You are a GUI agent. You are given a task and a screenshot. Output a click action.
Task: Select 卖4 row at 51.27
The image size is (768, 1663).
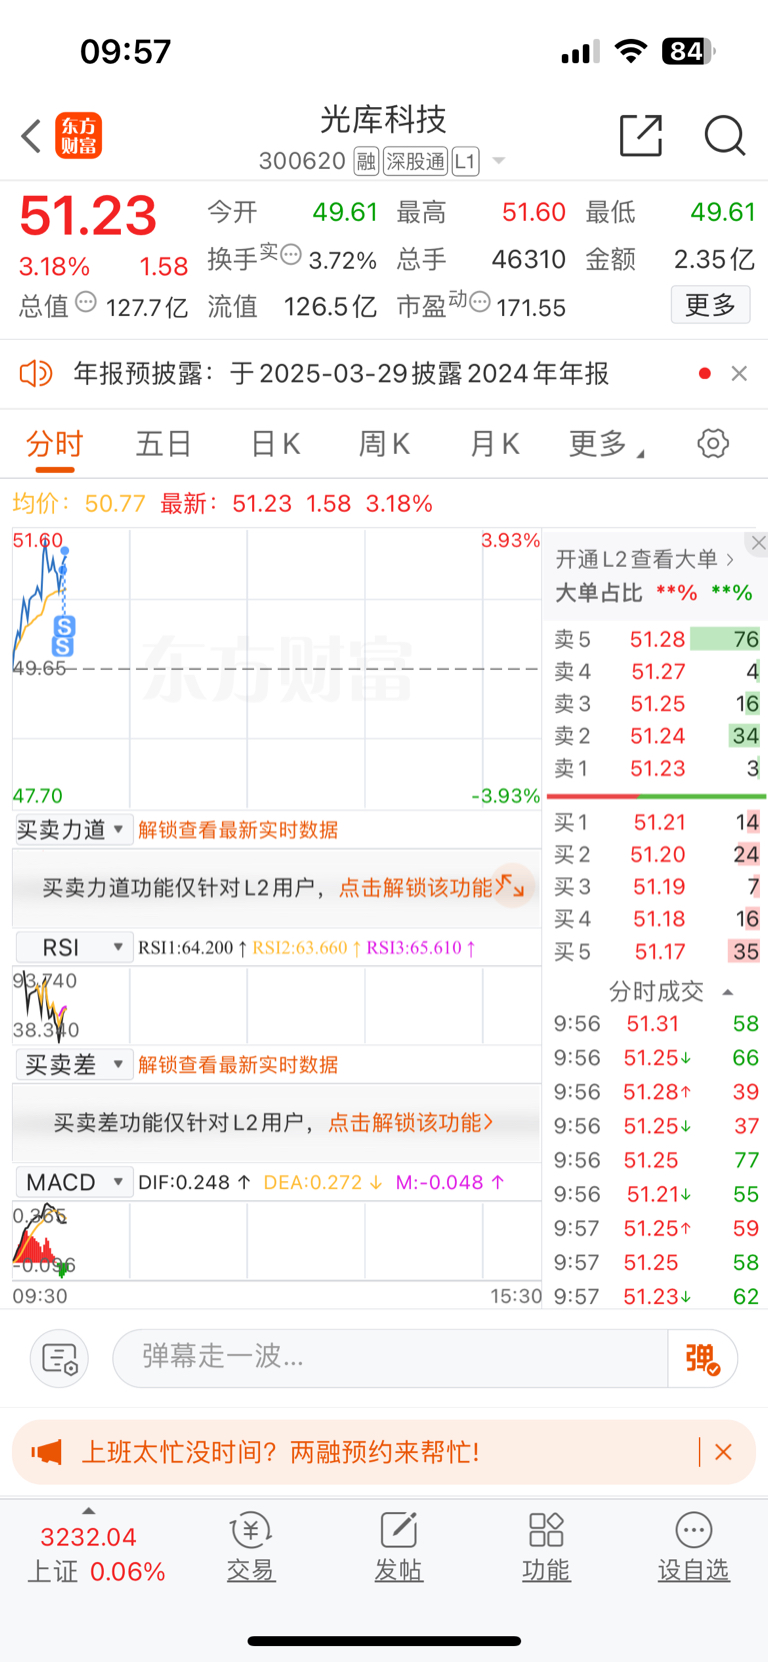click(657, 671)
